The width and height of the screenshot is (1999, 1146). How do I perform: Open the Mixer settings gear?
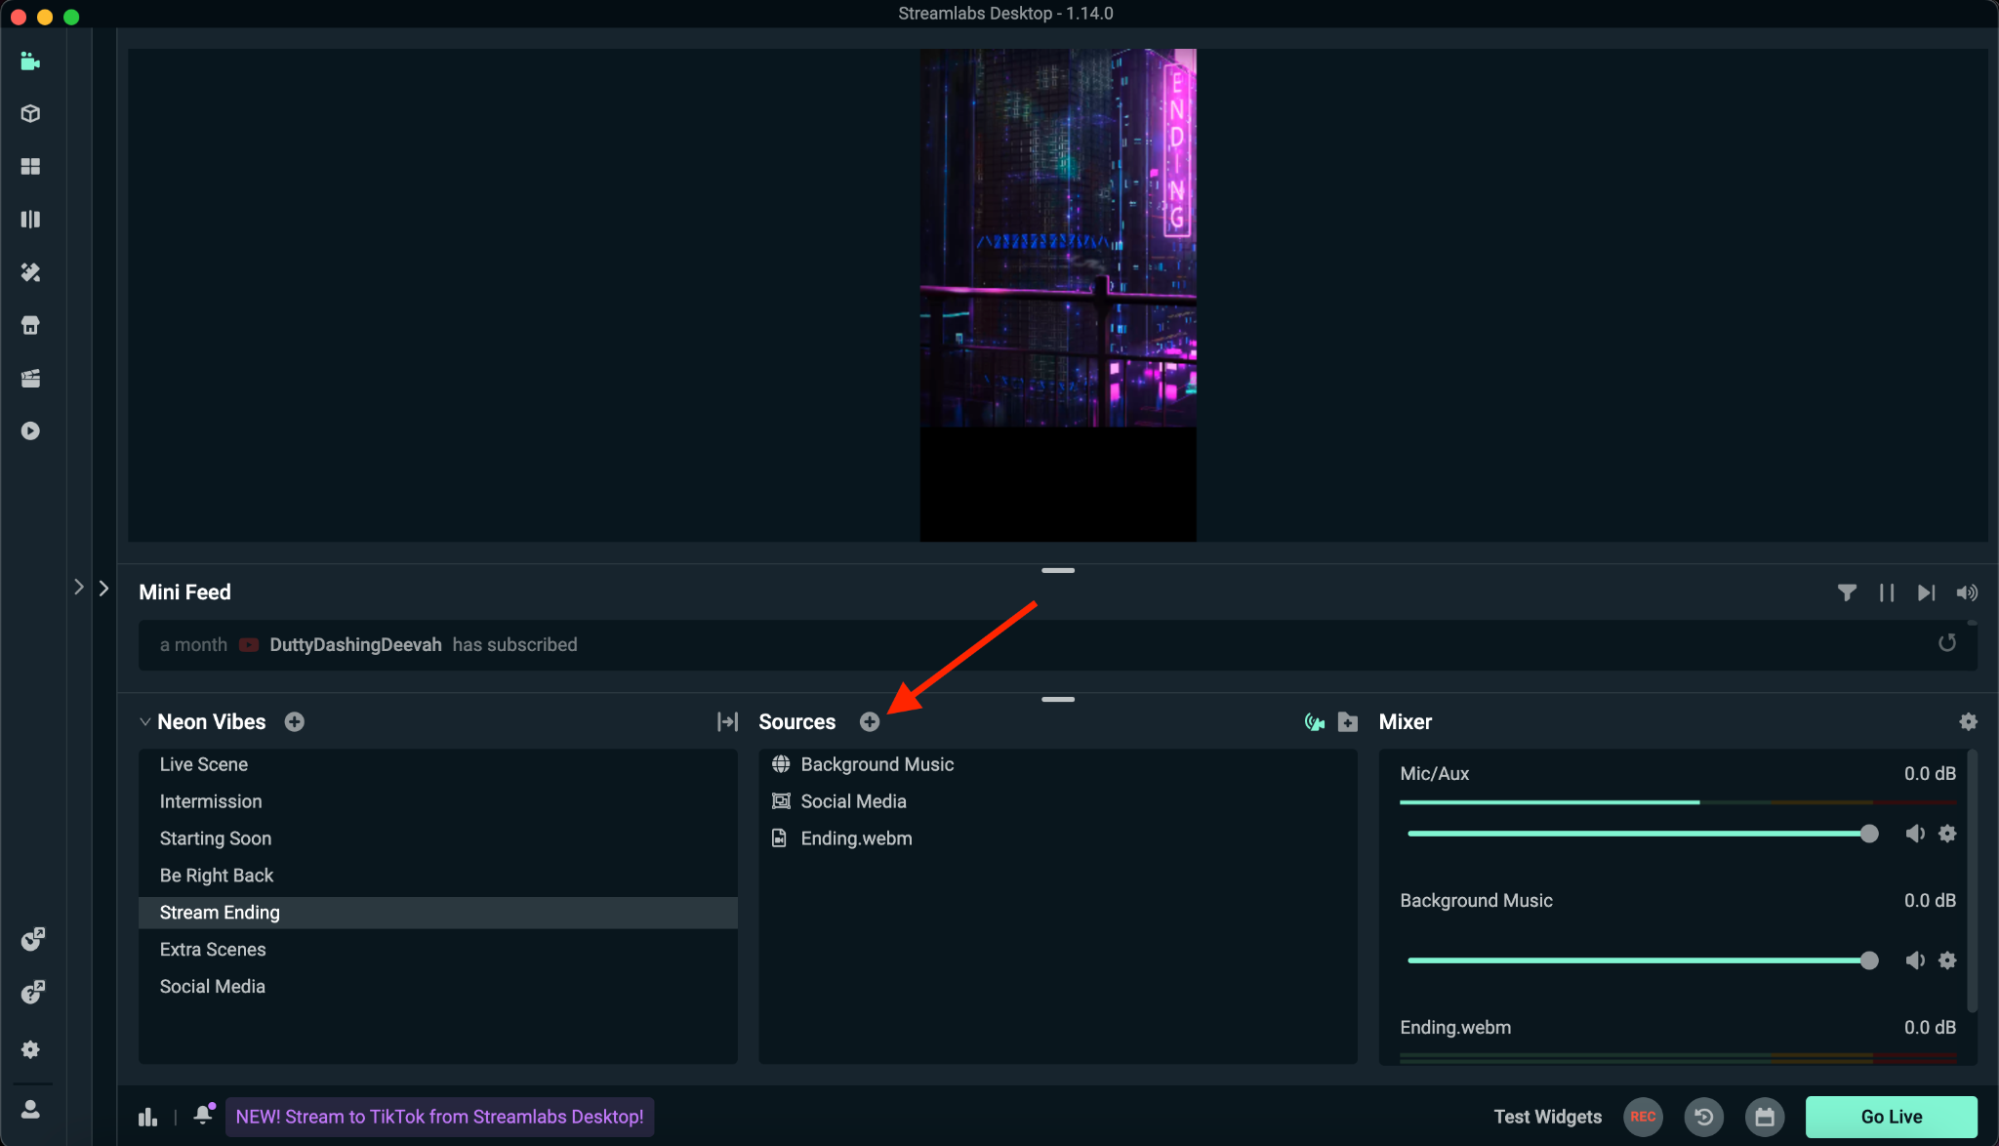[1967, 722]
